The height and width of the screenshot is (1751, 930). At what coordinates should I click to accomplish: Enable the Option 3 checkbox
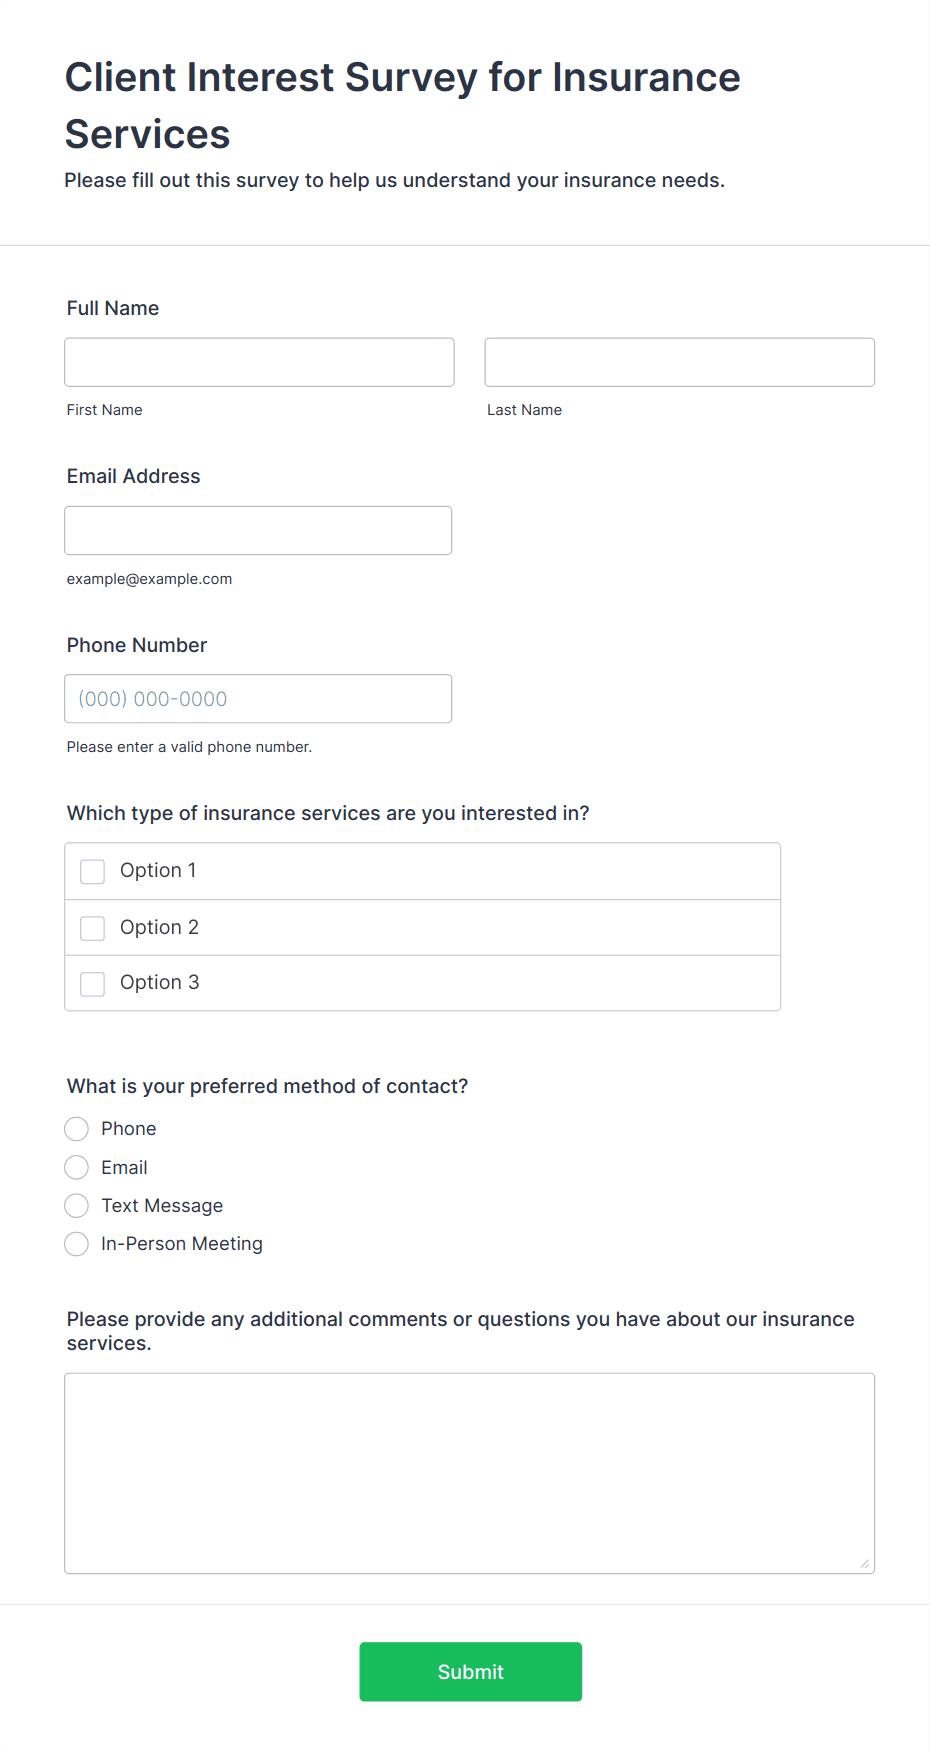(x=93, y=984)
